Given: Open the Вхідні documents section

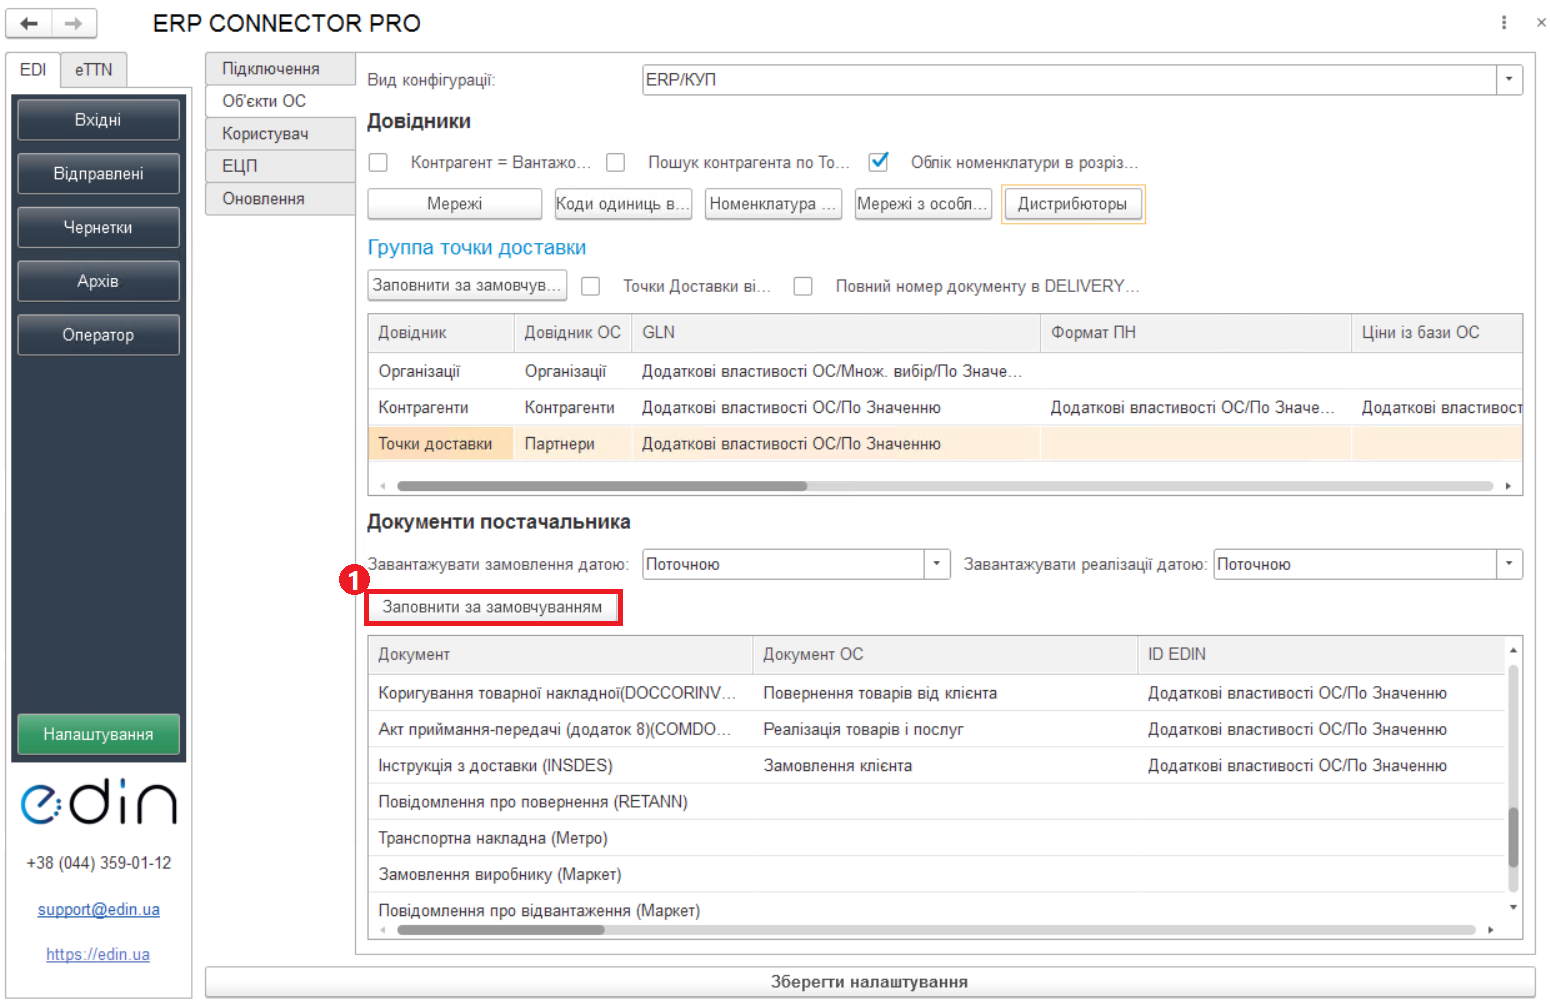Looking at the screenshot, I should pos(98,120).
